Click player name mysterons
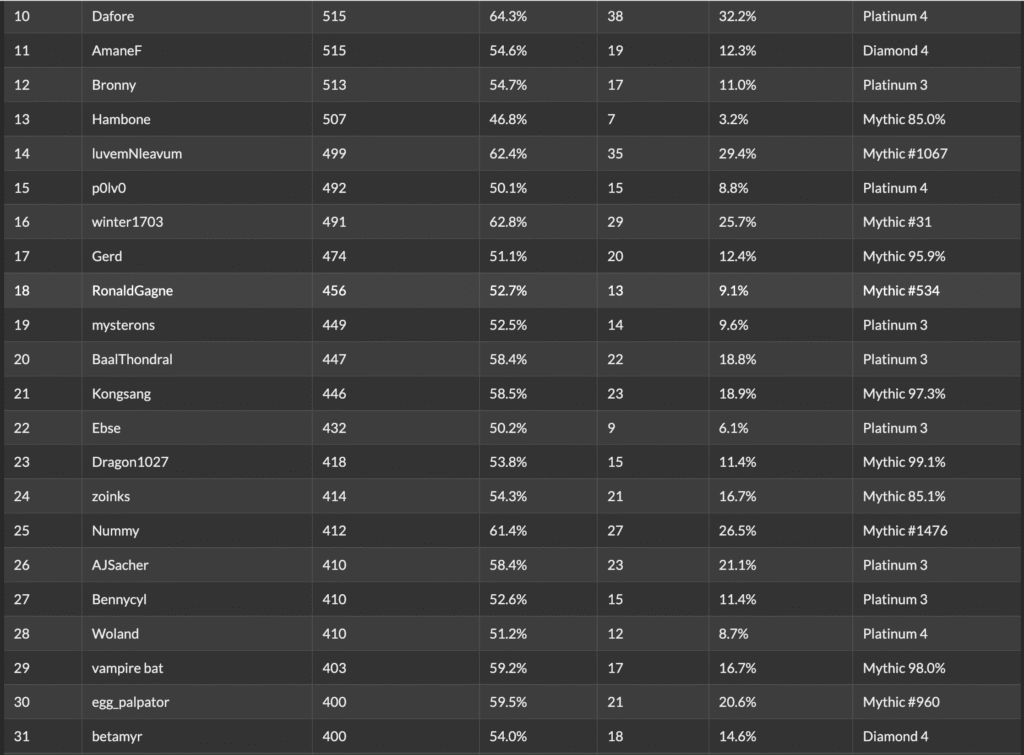This screenshot has height=755, width=1024. click(x=123, y=325)
